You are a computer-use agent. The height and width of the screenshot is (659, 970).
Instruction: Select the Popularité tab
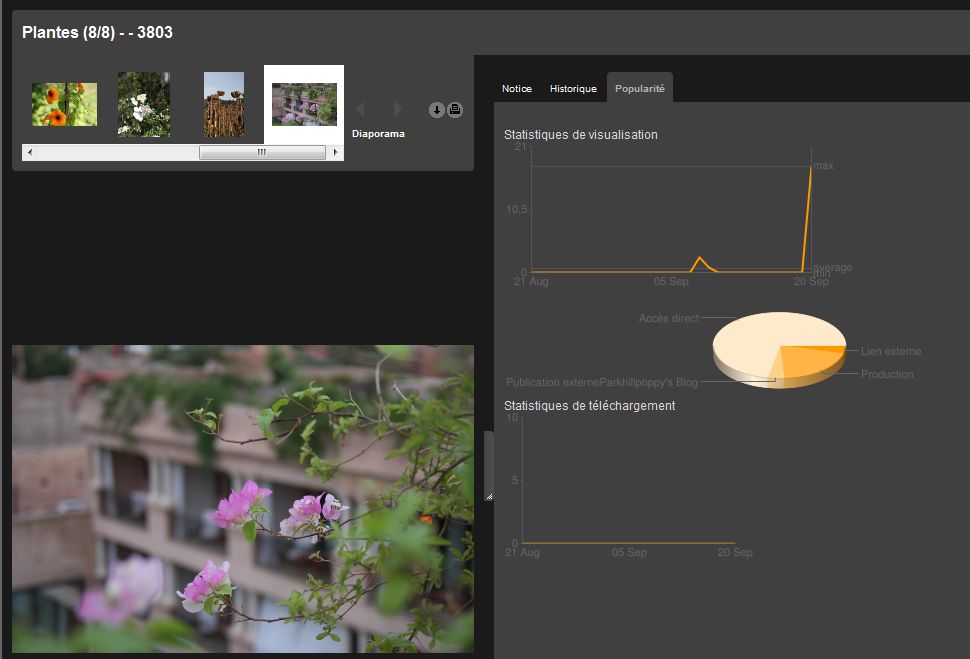pyautogui.click(x=639, y=89)
